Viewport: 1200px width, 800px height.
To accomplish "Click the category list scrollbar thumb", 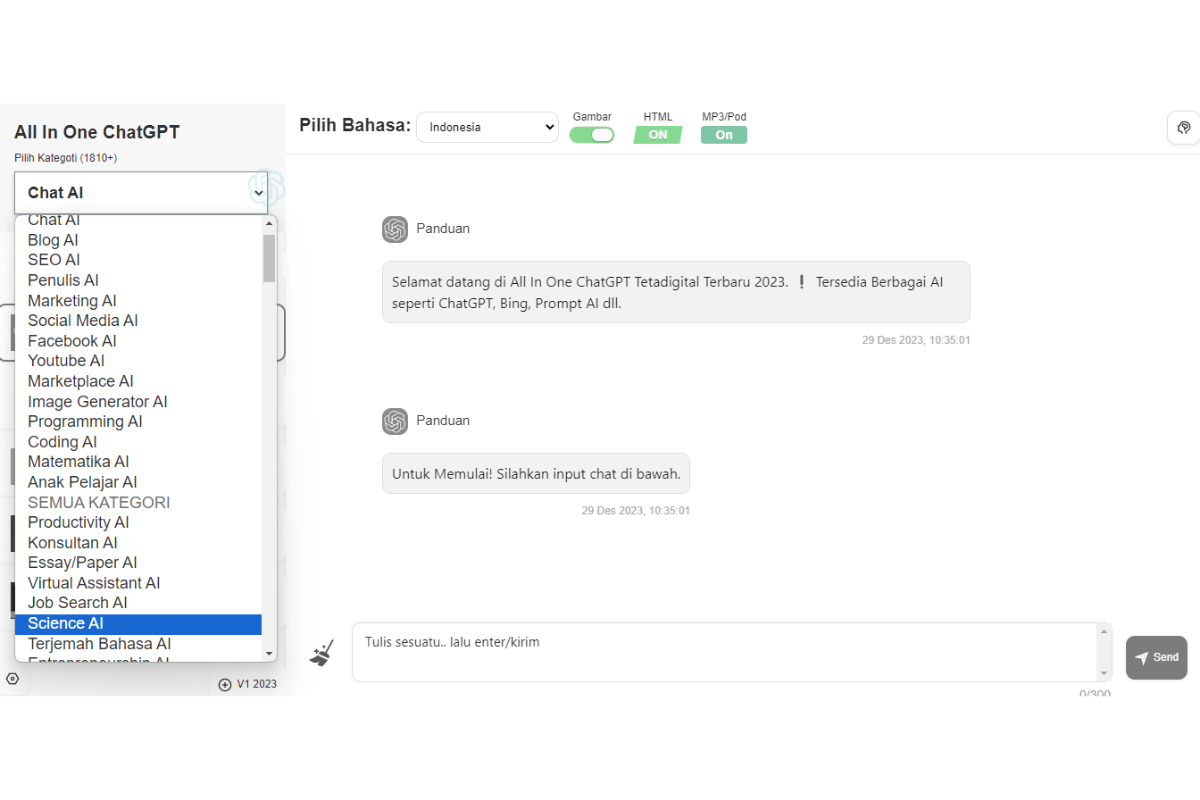I will [269, 258].
